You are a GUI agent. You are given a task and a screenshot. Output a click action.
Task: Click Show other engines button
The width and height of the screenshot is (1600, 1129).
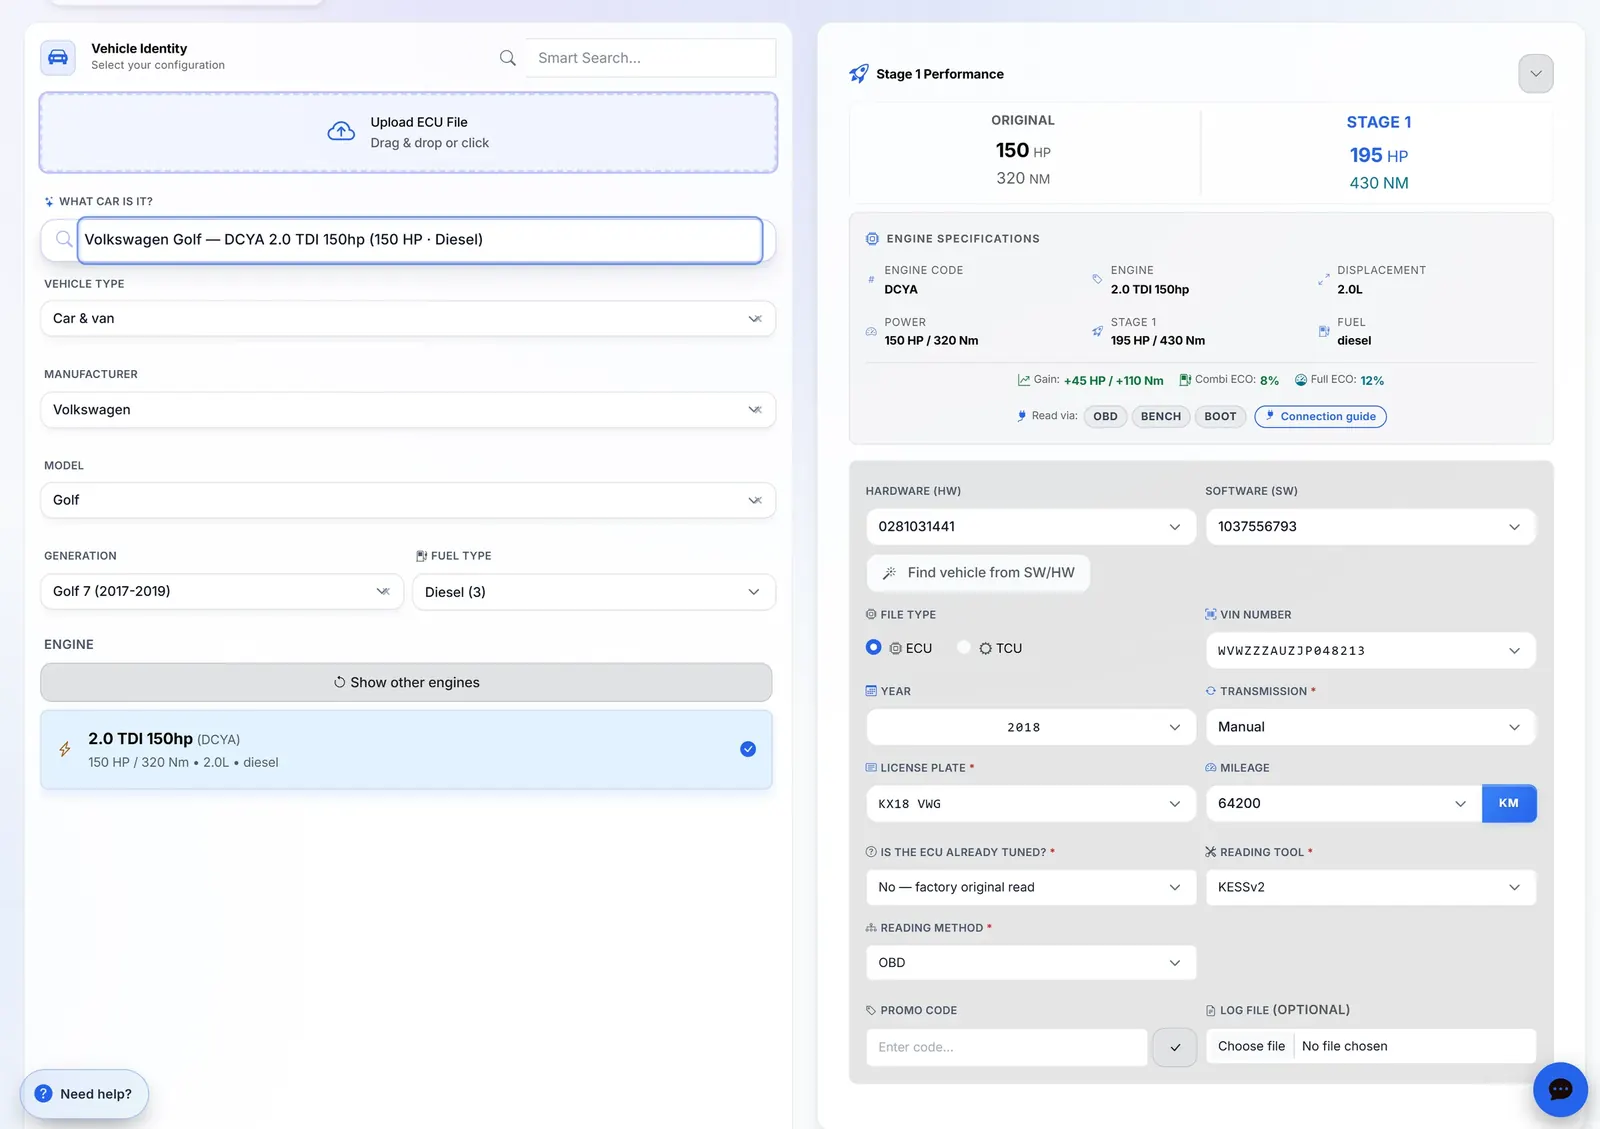406,682
